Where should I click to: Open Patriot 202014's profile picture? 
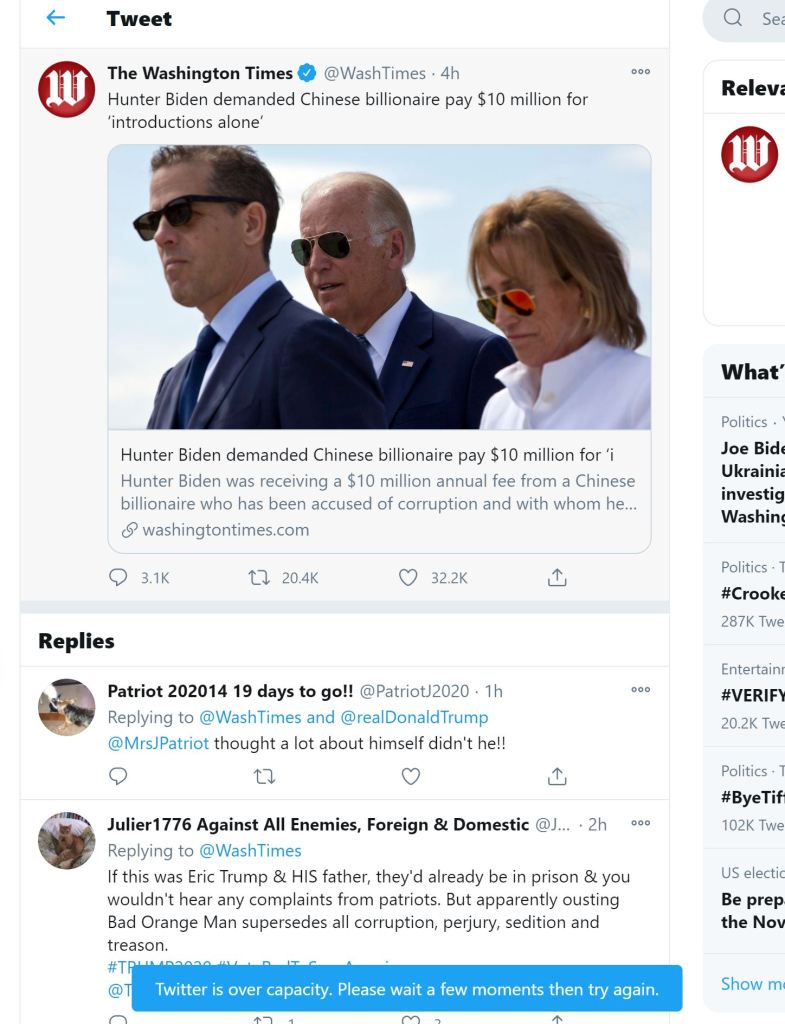pos(66,708)
